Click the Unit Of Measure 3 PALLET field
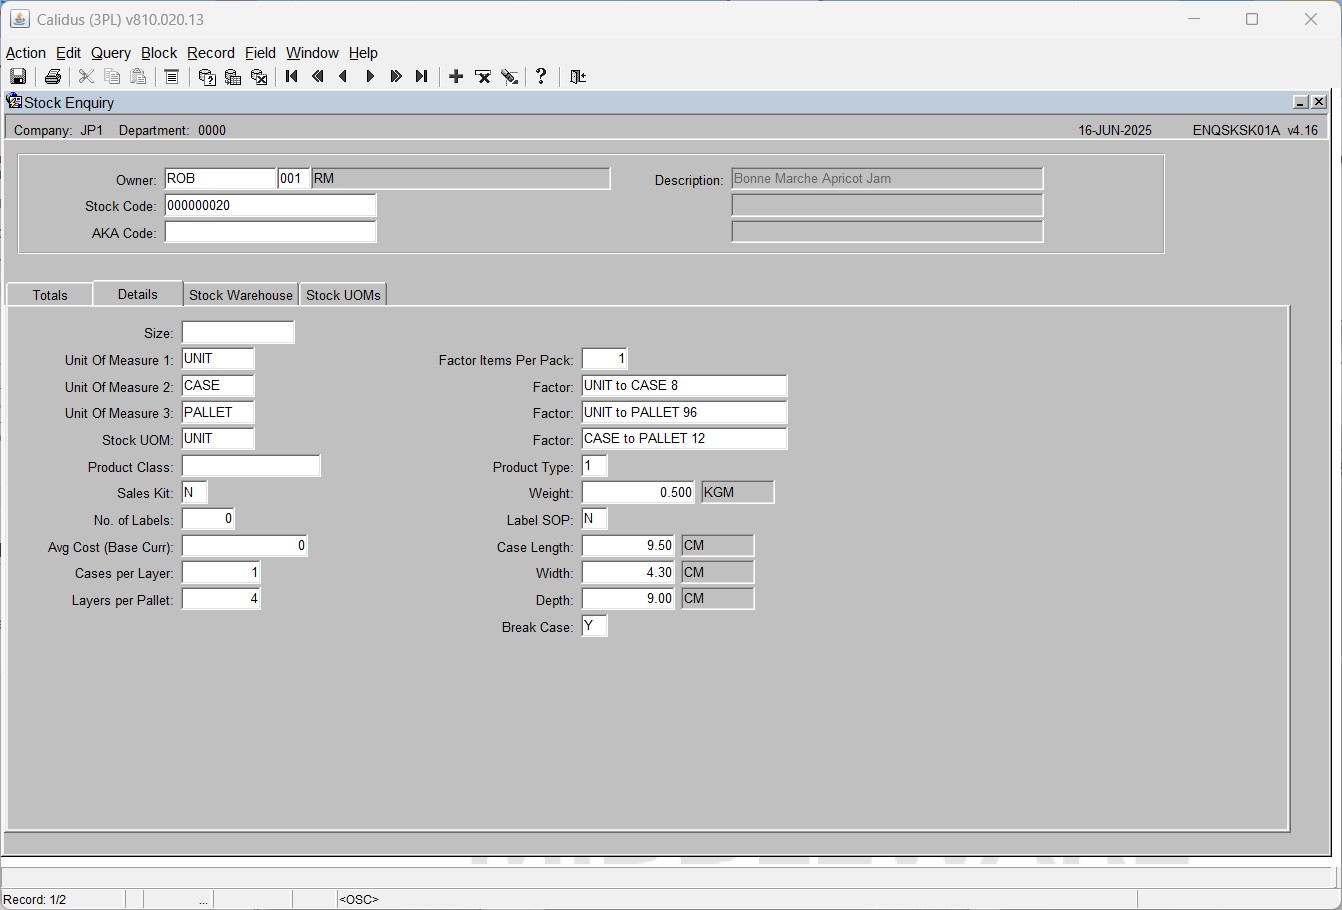 click(x=218, y=412)
